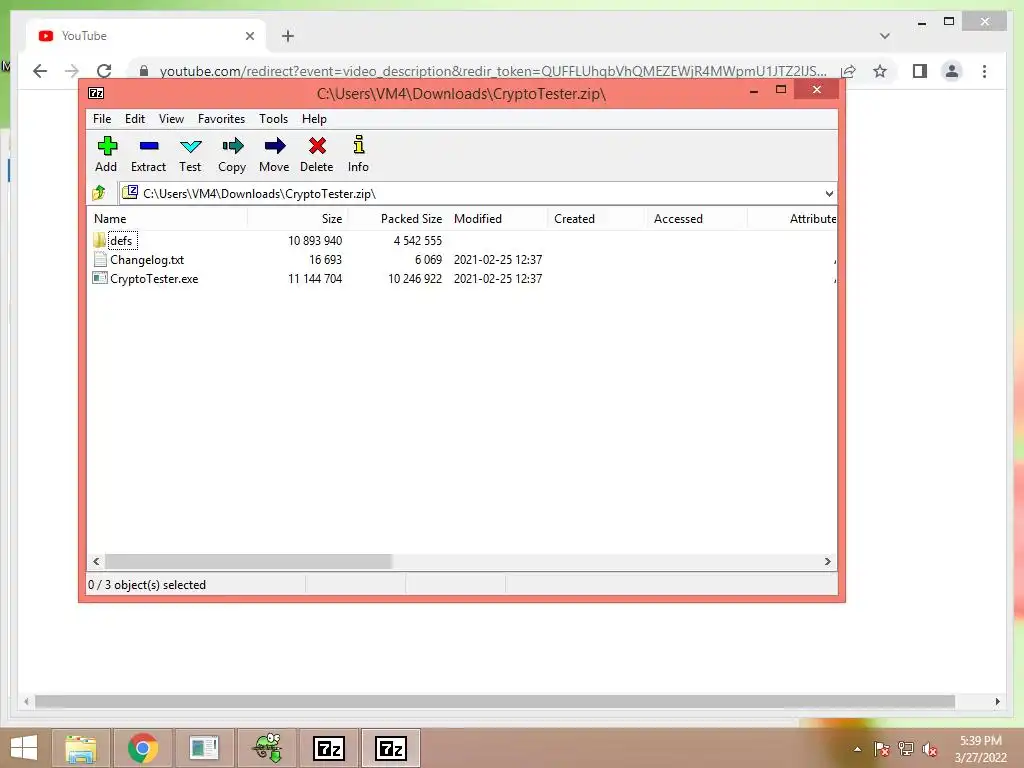Select the defs folder icon
This screenshot has height=768, width=1024.
99,240
